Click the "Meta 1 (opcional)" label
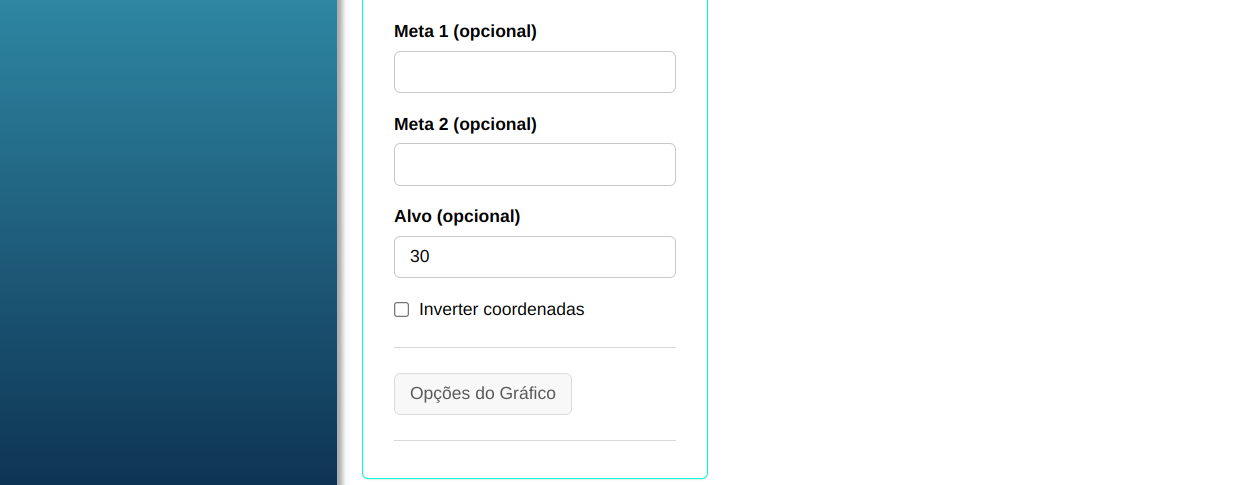The image size is (1238, 485). coord(465,32)
